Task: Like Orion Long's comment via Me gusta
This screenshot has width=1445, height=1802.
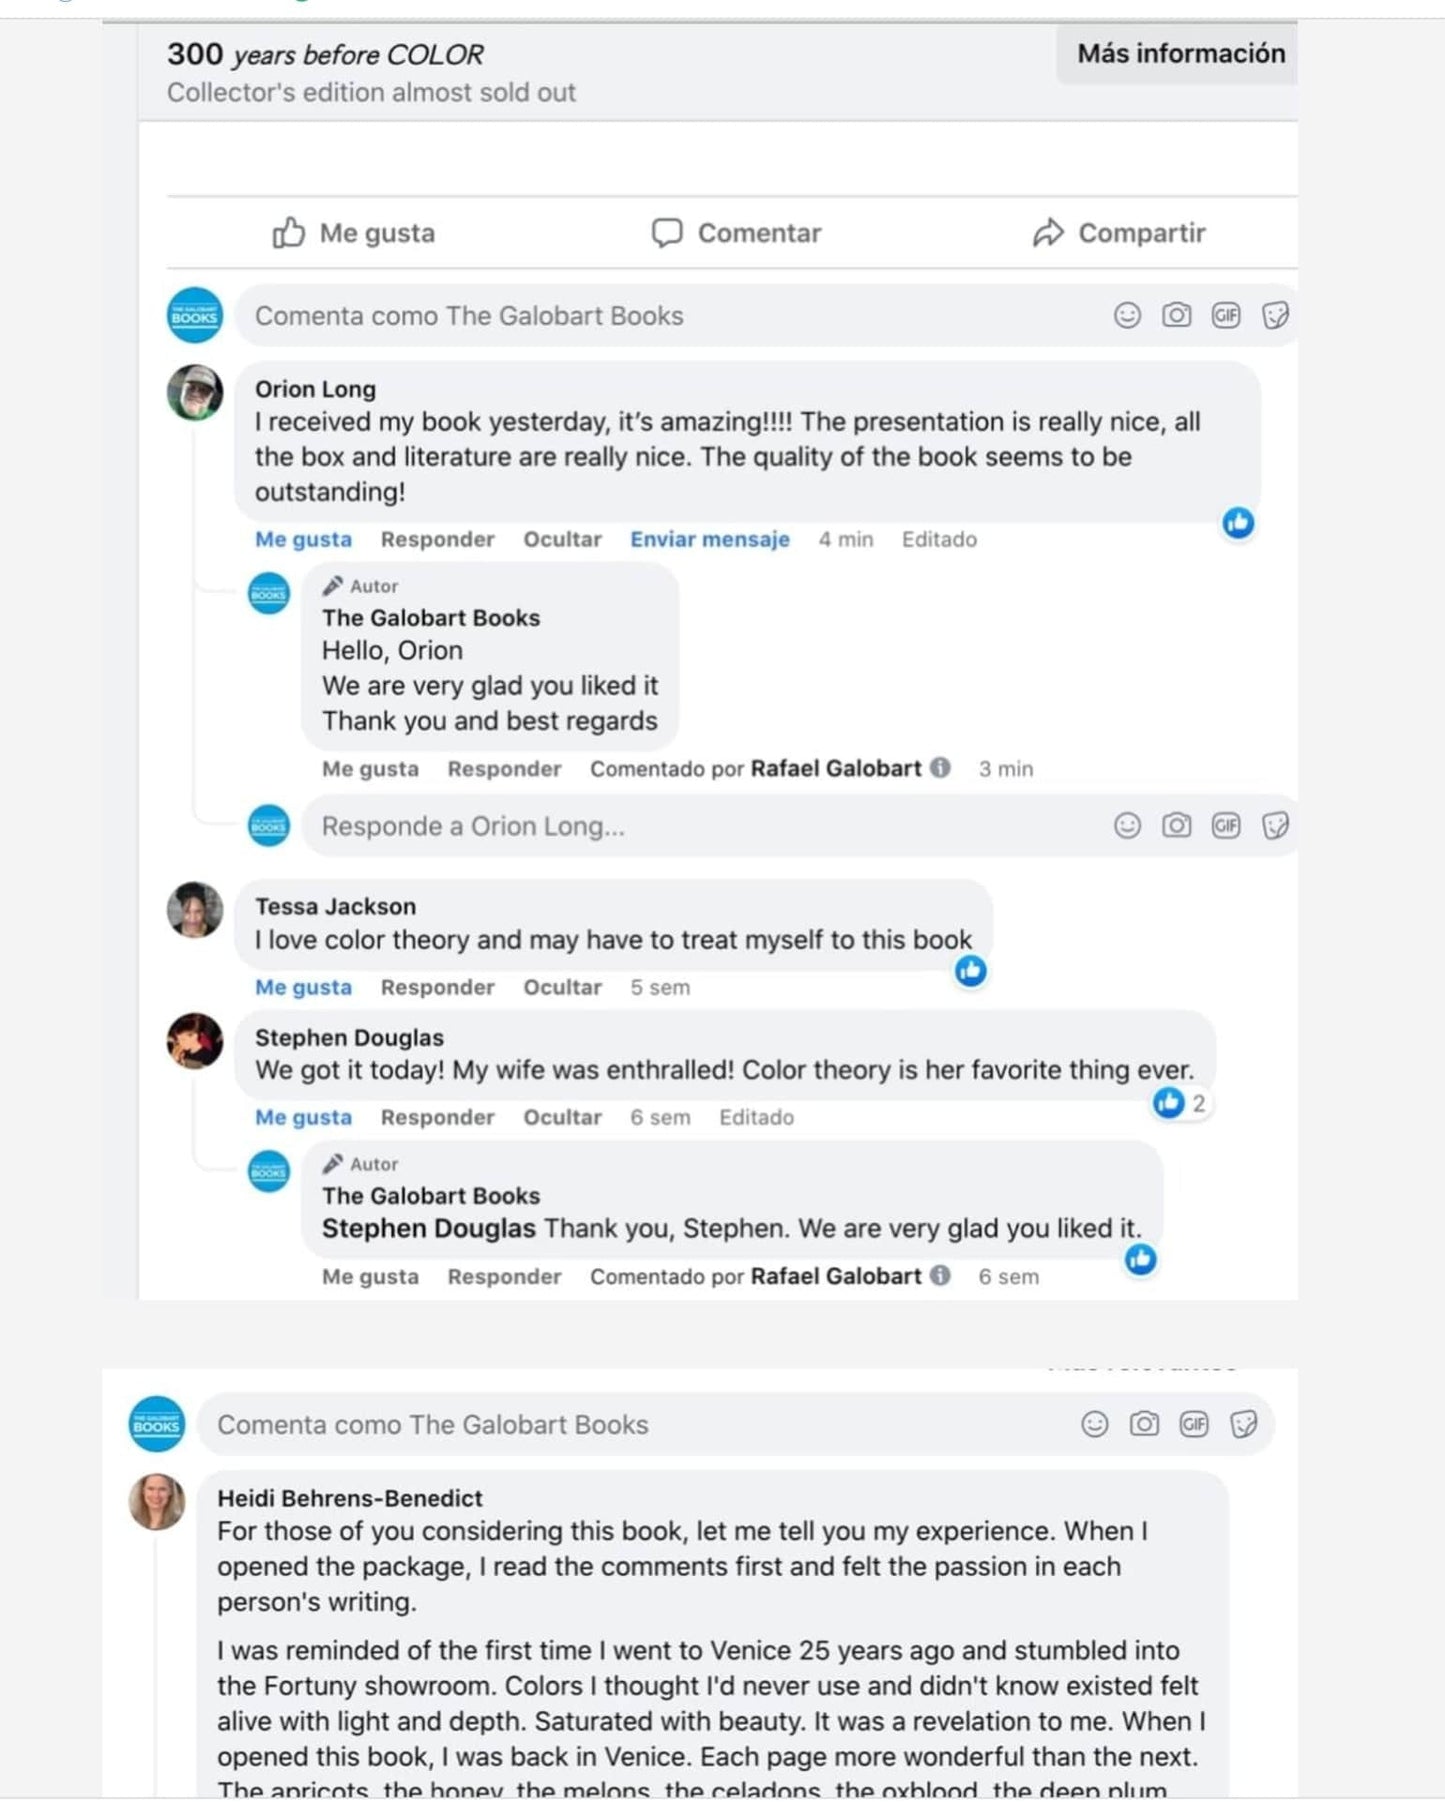Action: (303, 540)
